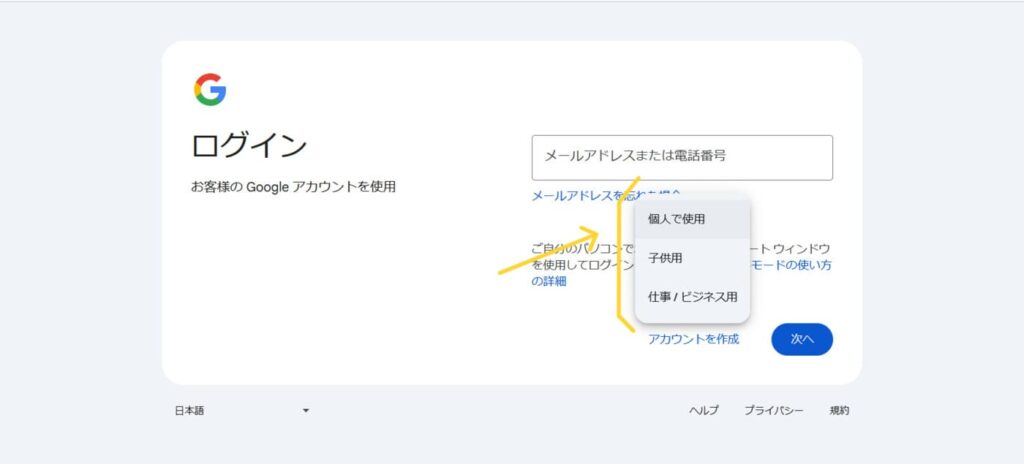Click the アカウントを作成 link
The image size is (1024, 464).
click(x=694, y=339)
